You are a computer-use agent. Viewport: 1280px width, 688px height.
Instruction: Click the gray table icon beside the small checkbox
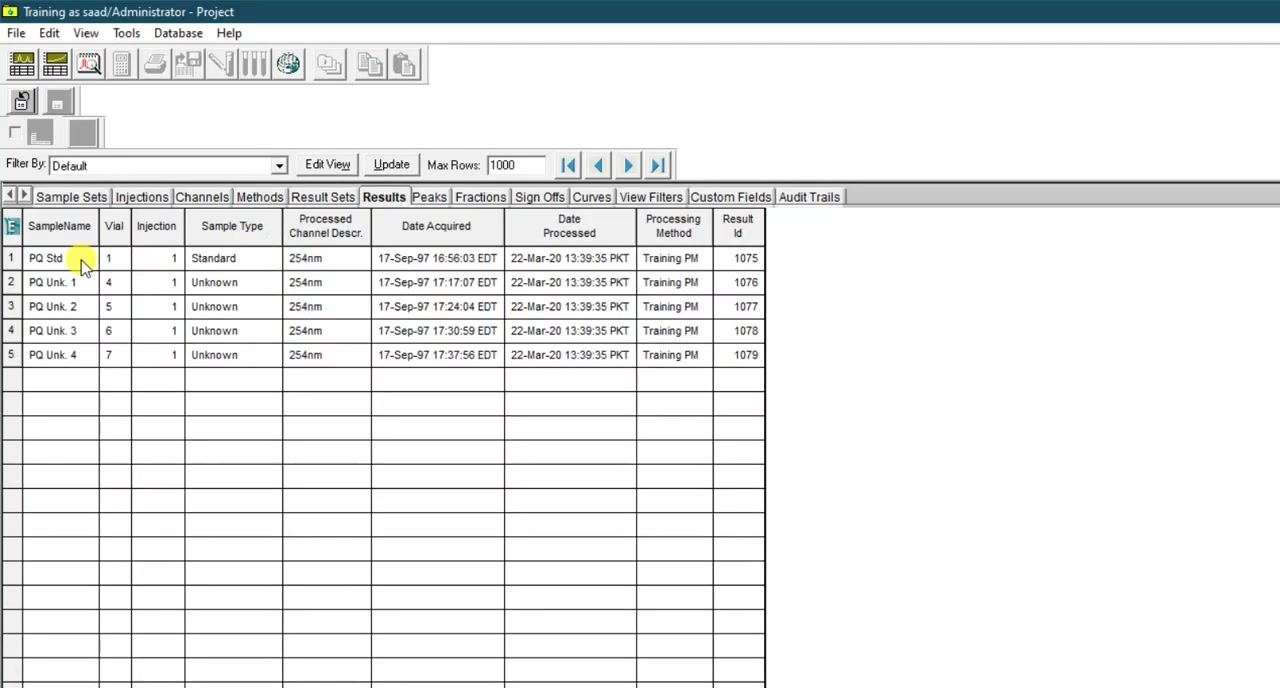40,133
